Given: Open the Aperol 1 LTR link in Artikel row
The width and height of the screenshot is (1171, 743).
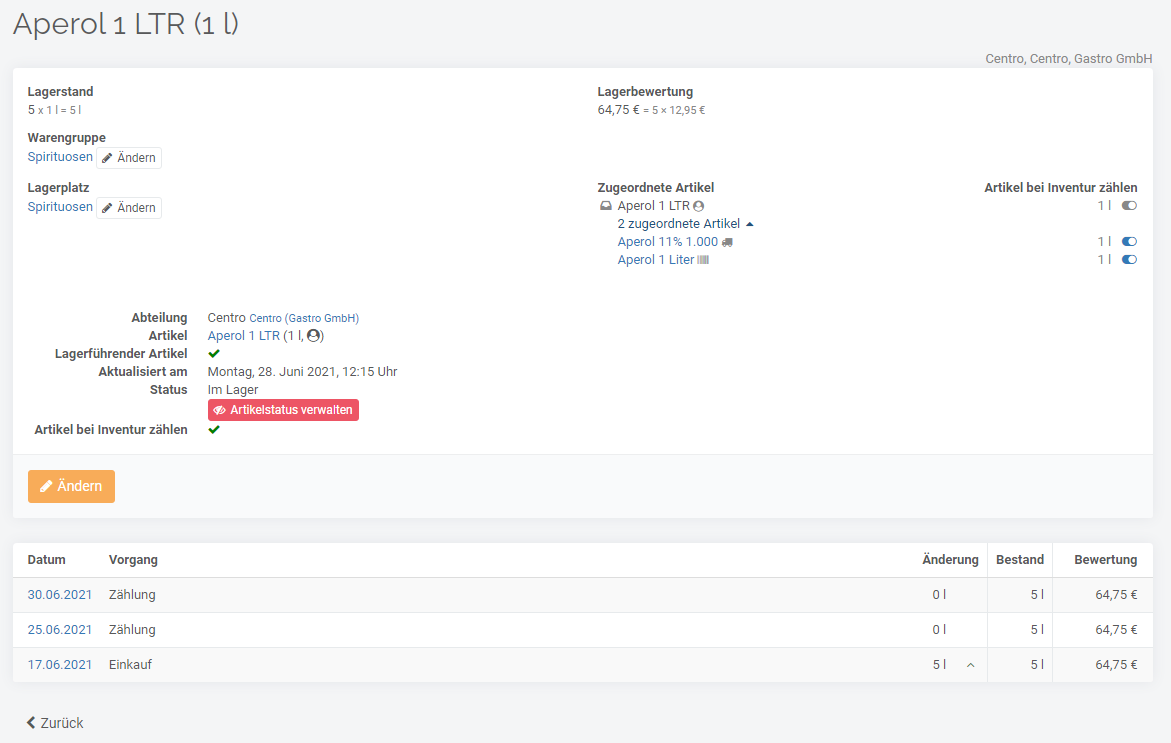Looking at the screenshot, I should pyautogui.click(x=243, y=336).
